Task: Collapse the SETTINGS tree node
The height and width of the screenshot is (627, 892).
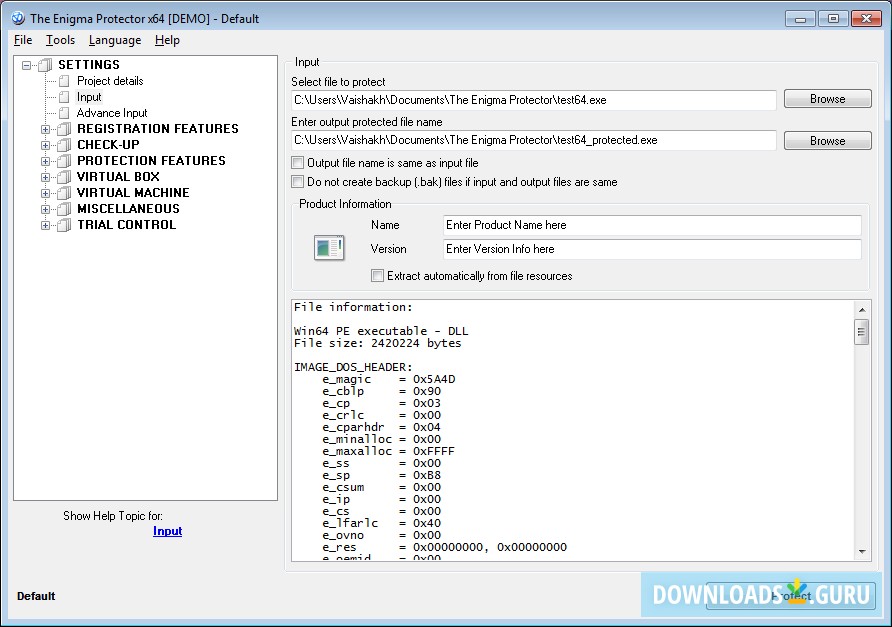Action: click(x=26, y=65)
